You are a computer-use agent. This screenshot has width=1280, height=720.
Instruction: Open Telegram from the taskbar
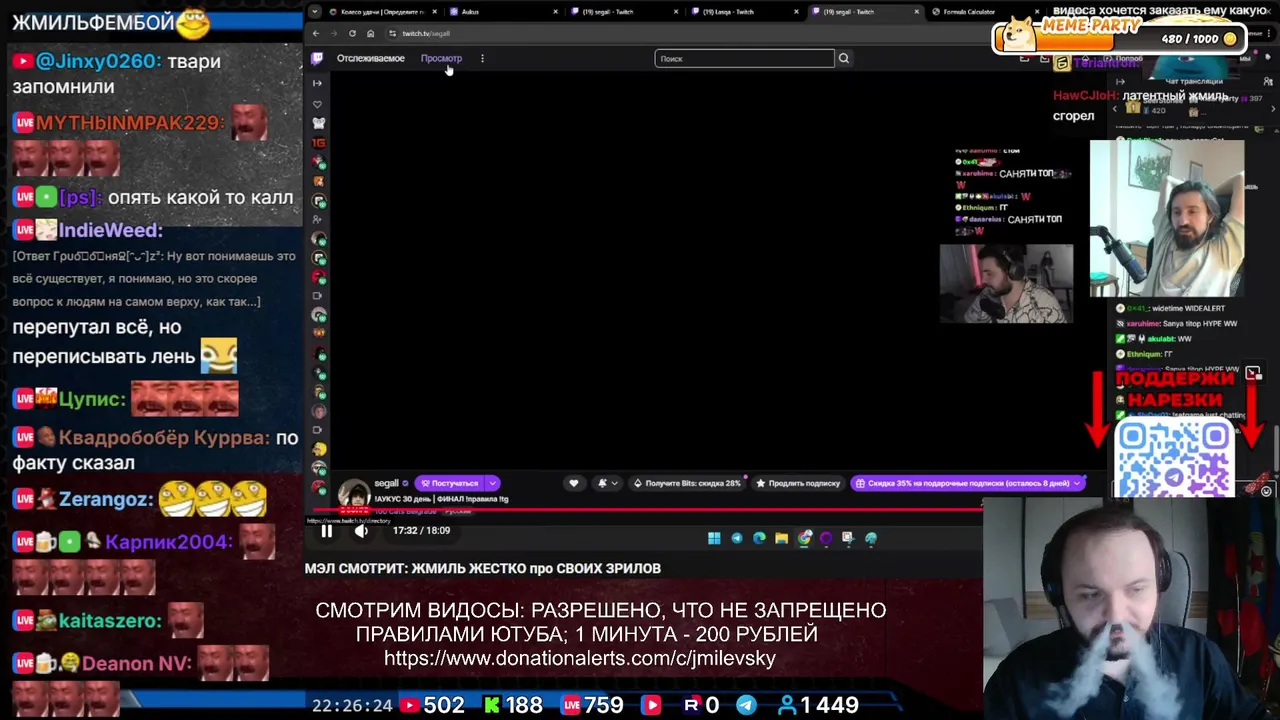point(737,538)
